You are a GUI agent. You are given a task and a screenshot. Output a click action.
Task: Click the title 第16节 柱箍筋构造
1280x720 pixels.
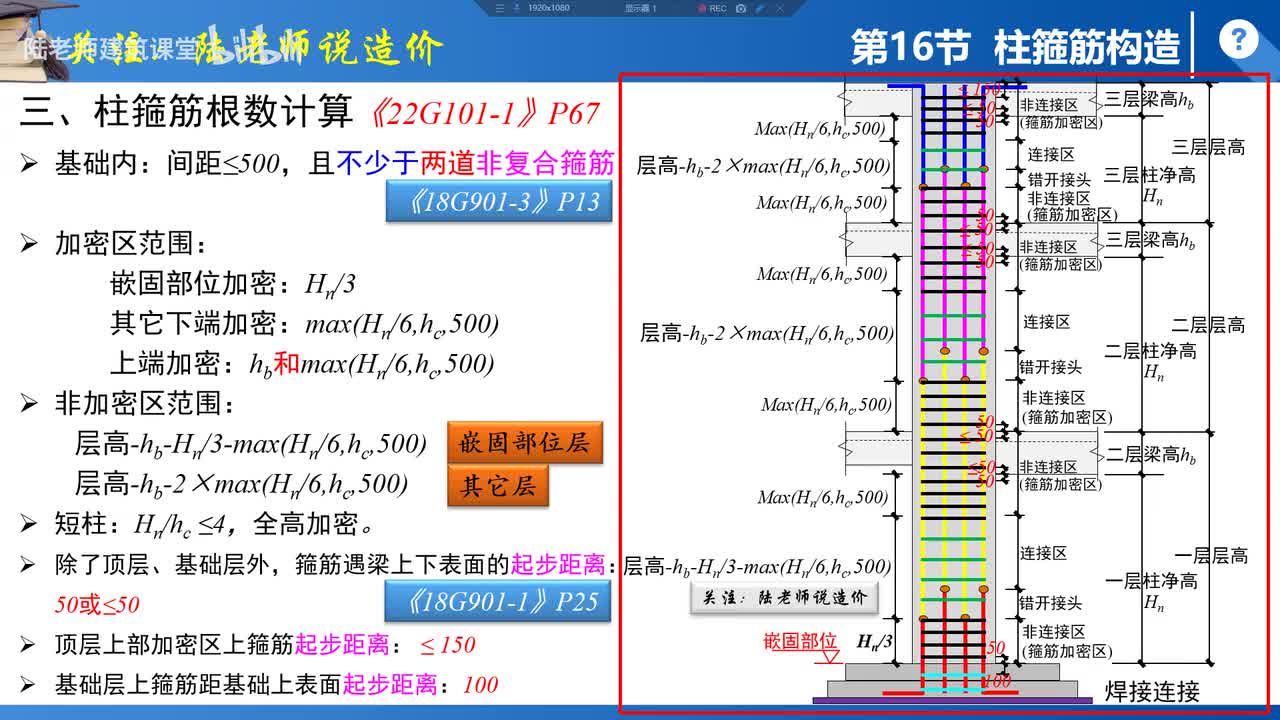[1015, 47]
